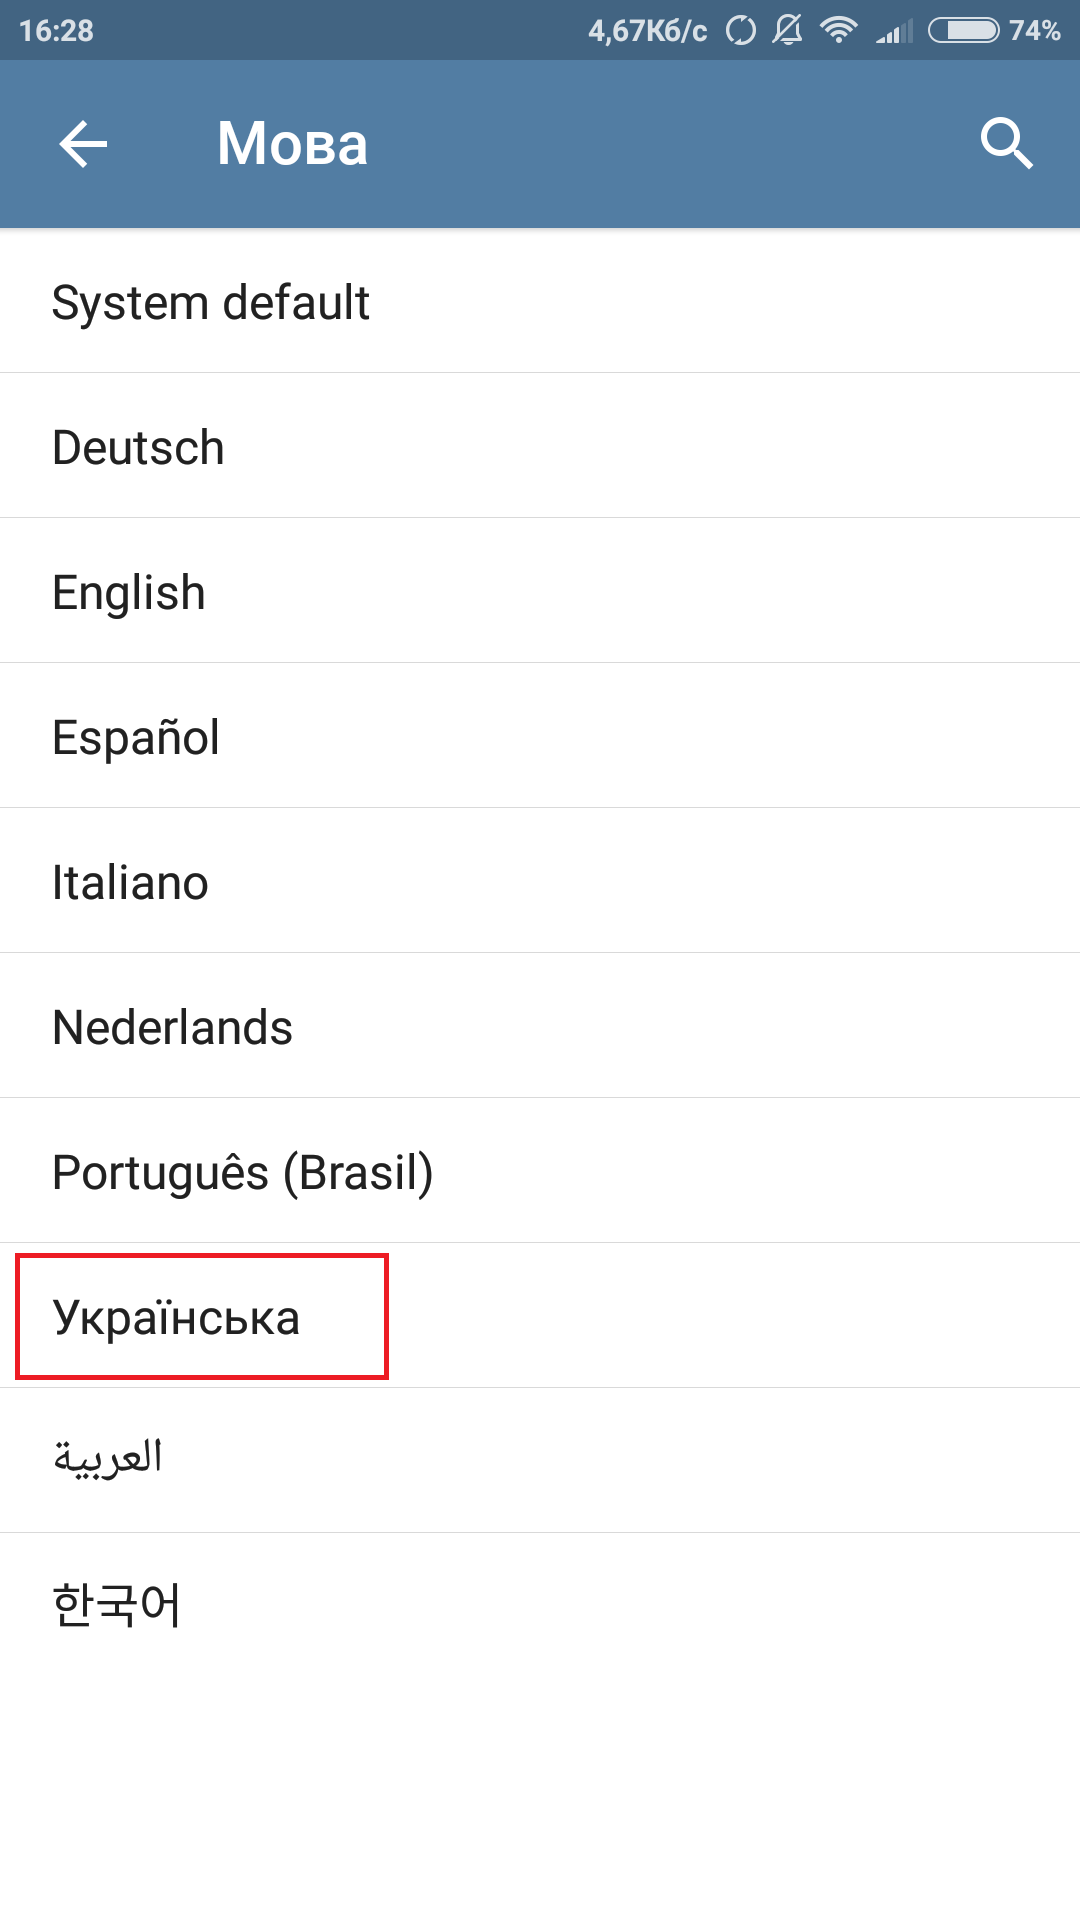Tap the back arrow icon
The image size is (1080, 1920).
coord(83,144)
